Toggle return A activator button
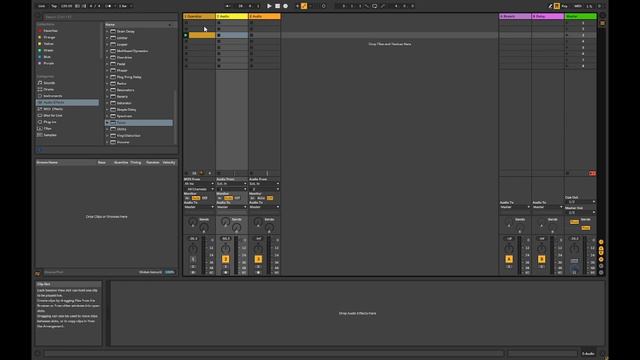This screenshot has height=360, width=640. (509, 259)
